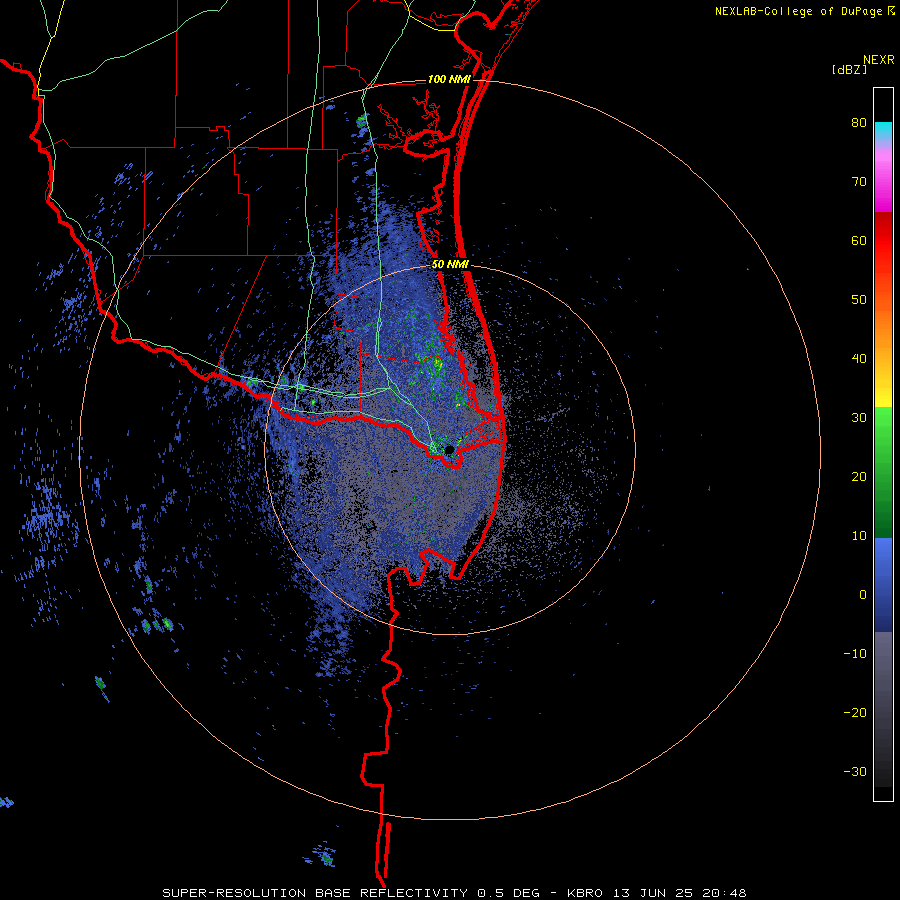Select the -30 value on the dBZ scale
Image resolution: width=900 pixels, height=900 pixels.
coord(855,771)
